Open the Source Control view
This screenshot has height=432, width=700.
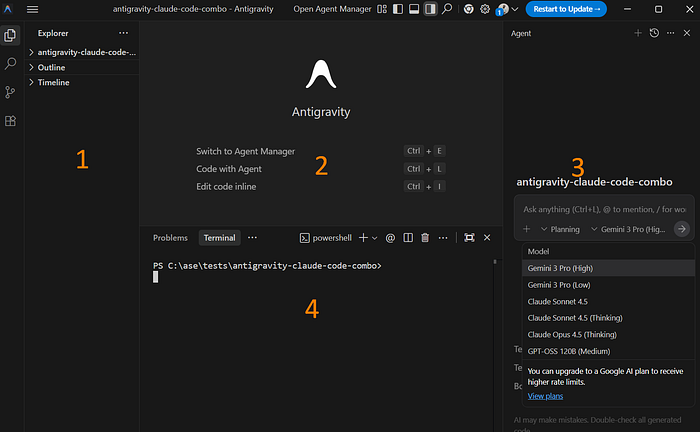pos(10,92)
